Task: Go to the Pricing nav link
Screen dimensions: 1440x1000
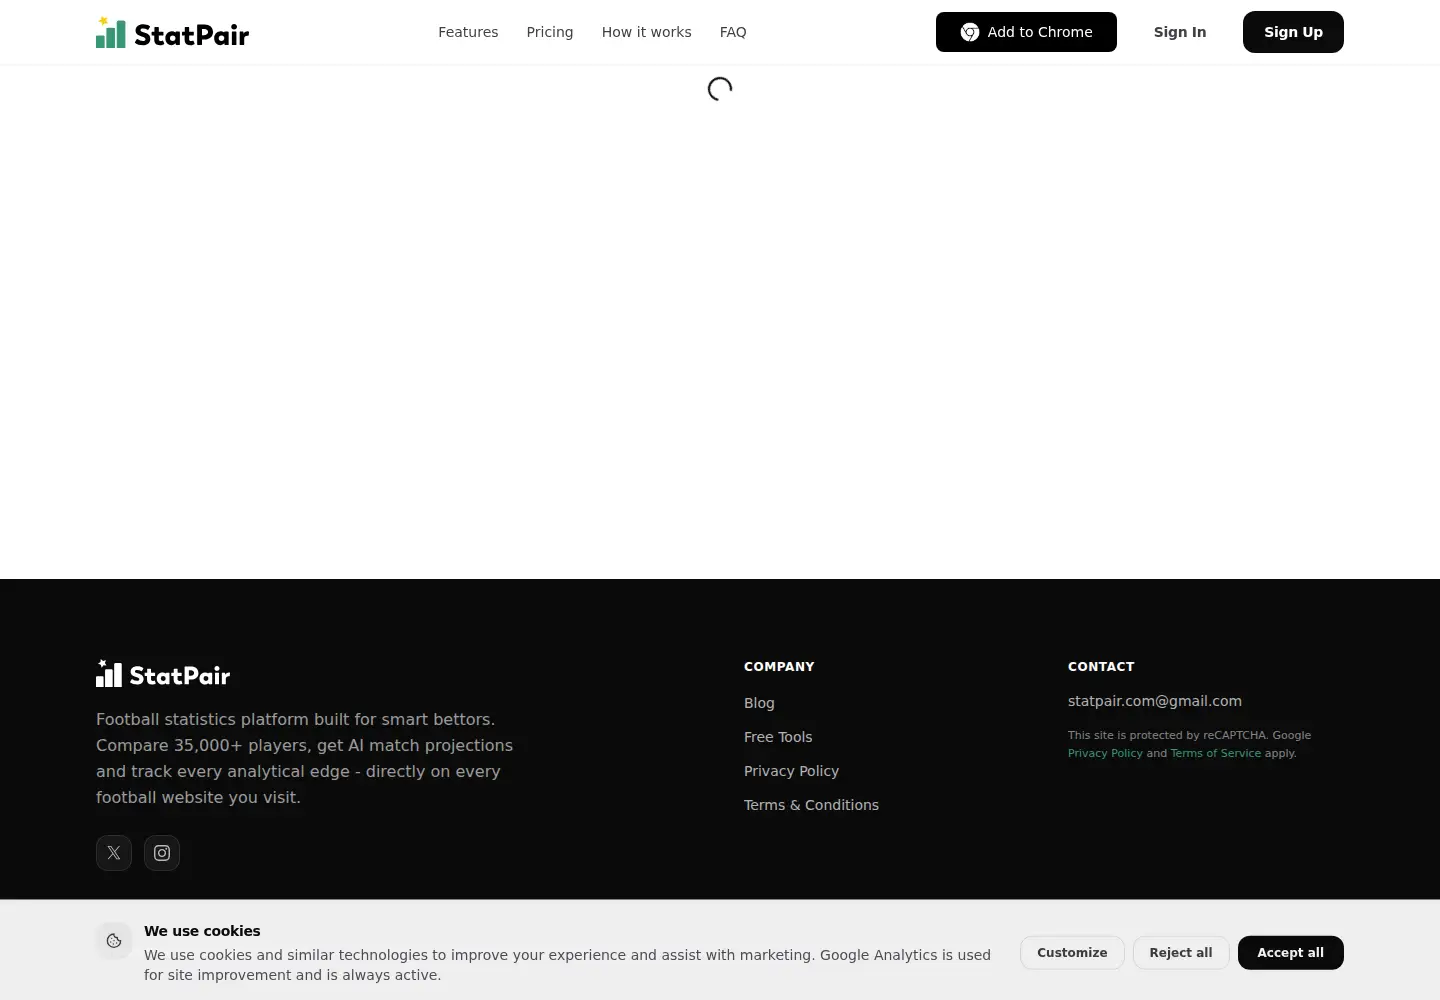Action: pyautogui.click(x=550, y=32)
